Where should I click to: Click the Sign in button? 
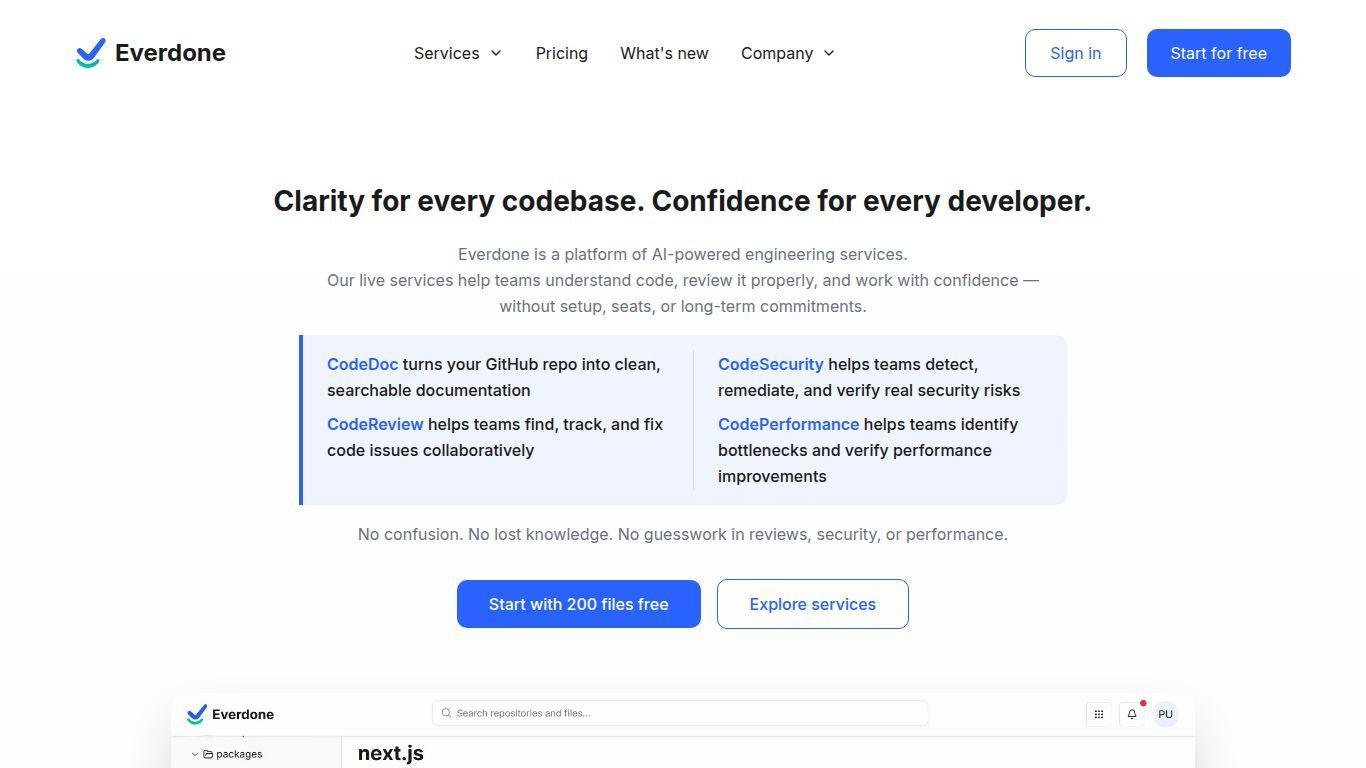1075,53
